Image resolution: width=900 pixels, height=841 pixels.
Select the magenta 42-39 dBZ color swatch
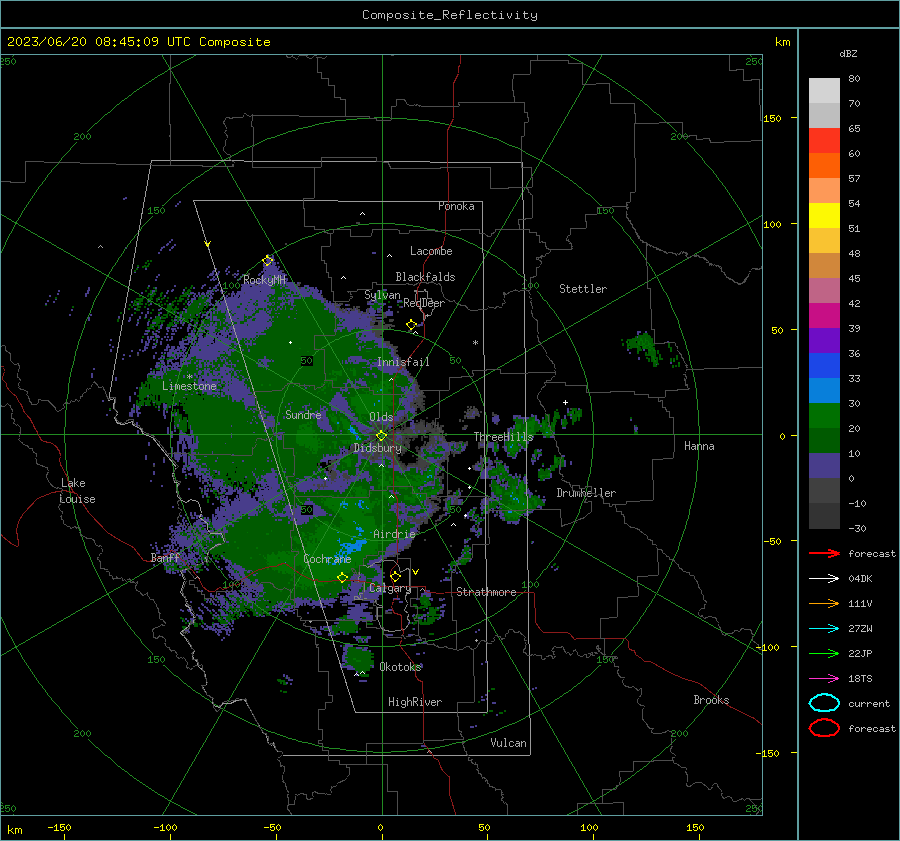(x=824, y=316)
